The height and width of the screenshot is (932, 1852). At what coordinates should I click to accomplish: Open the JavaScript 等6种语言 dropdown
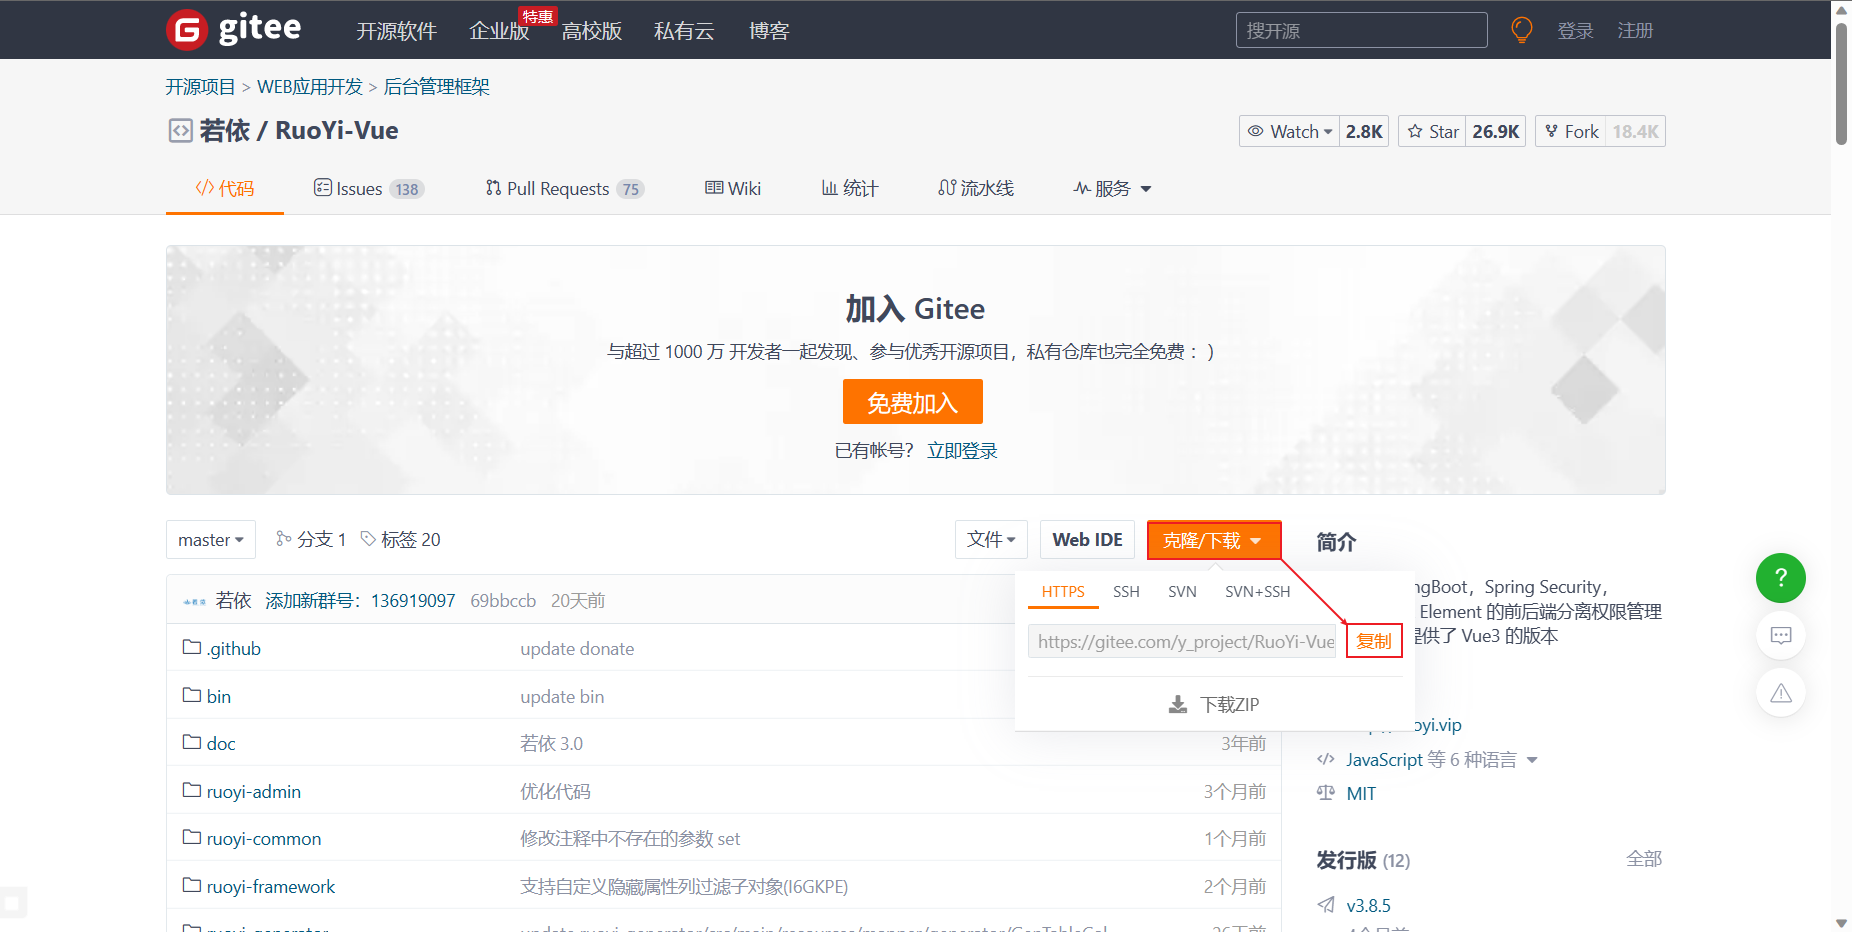point(1438,759)
